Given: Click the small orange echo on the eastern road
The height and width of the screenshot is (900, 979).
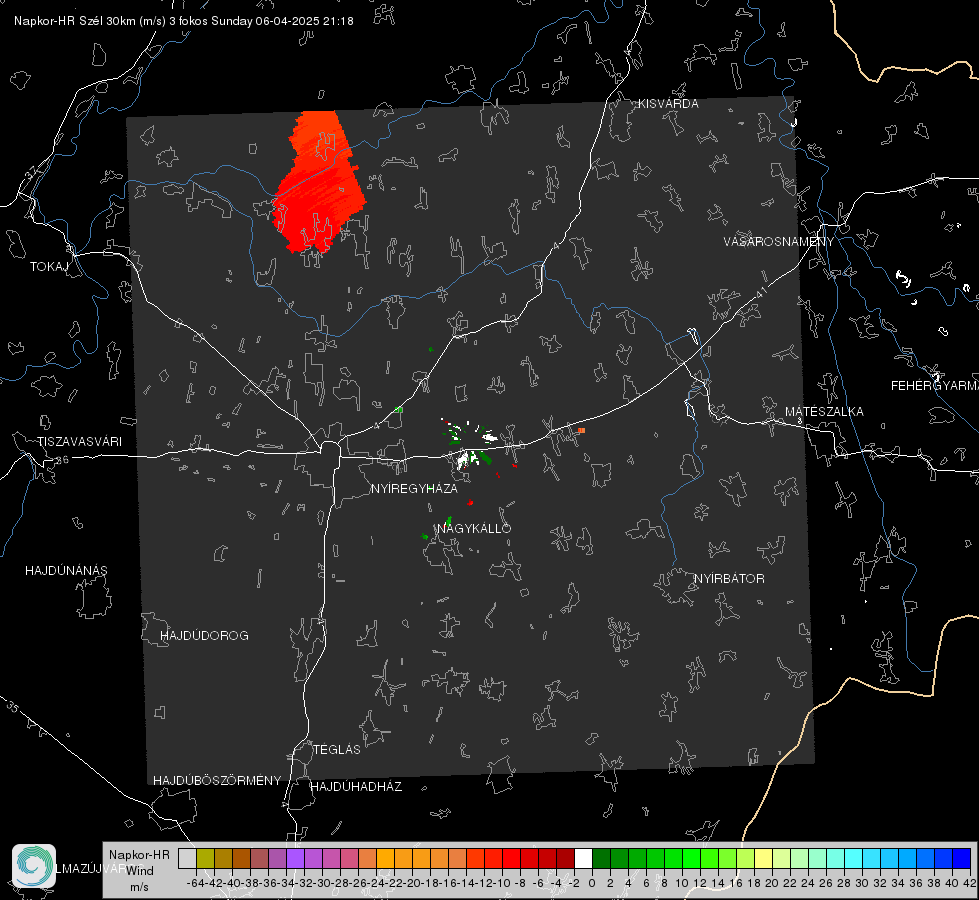Looking at the screenshot, I should [581, 430].
